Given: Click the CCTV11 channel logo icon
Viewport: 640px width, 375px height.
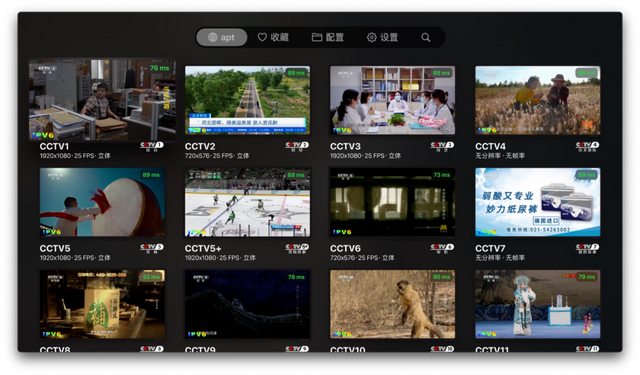Looking at the screenshot, I should (587, 349).
